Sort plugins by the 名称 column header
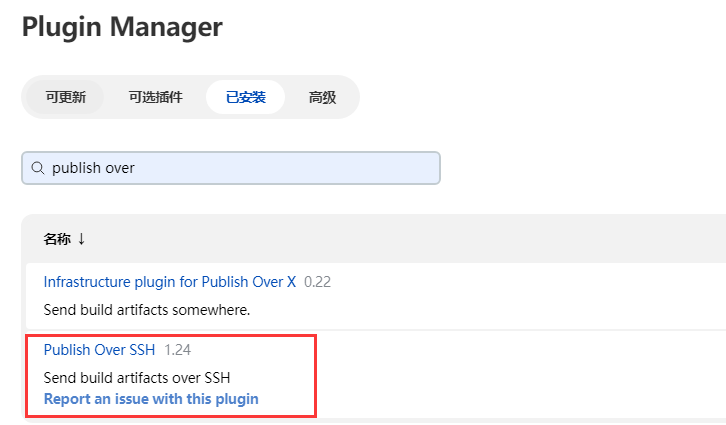This screenshot has width=726, height=425. (x=57, y=239)
